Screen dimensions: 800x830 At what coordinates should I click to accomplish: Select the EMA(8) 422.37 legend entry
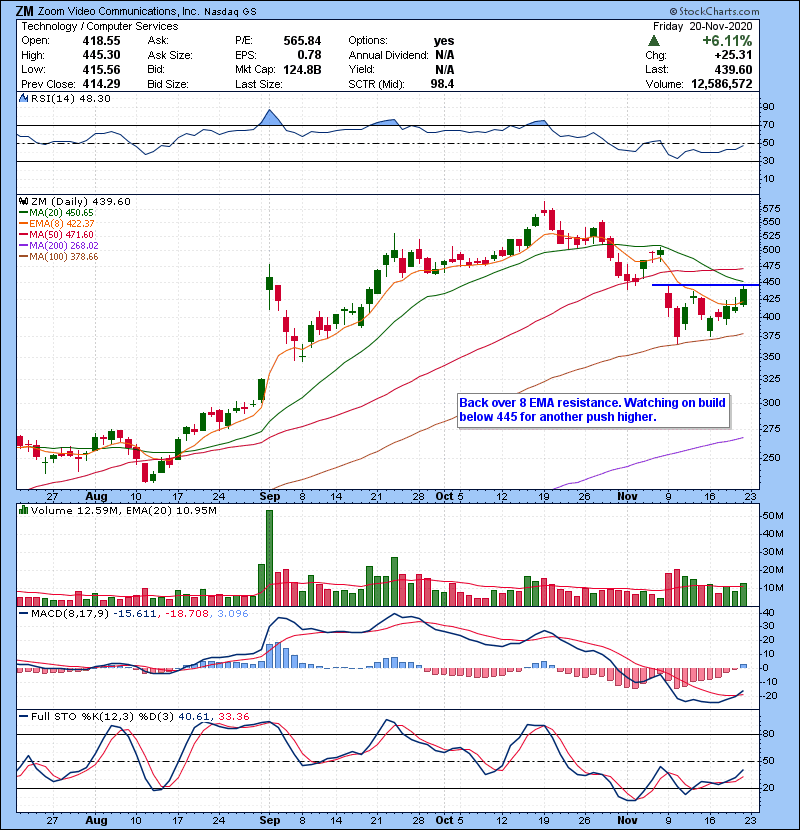(x=56, y=224)
